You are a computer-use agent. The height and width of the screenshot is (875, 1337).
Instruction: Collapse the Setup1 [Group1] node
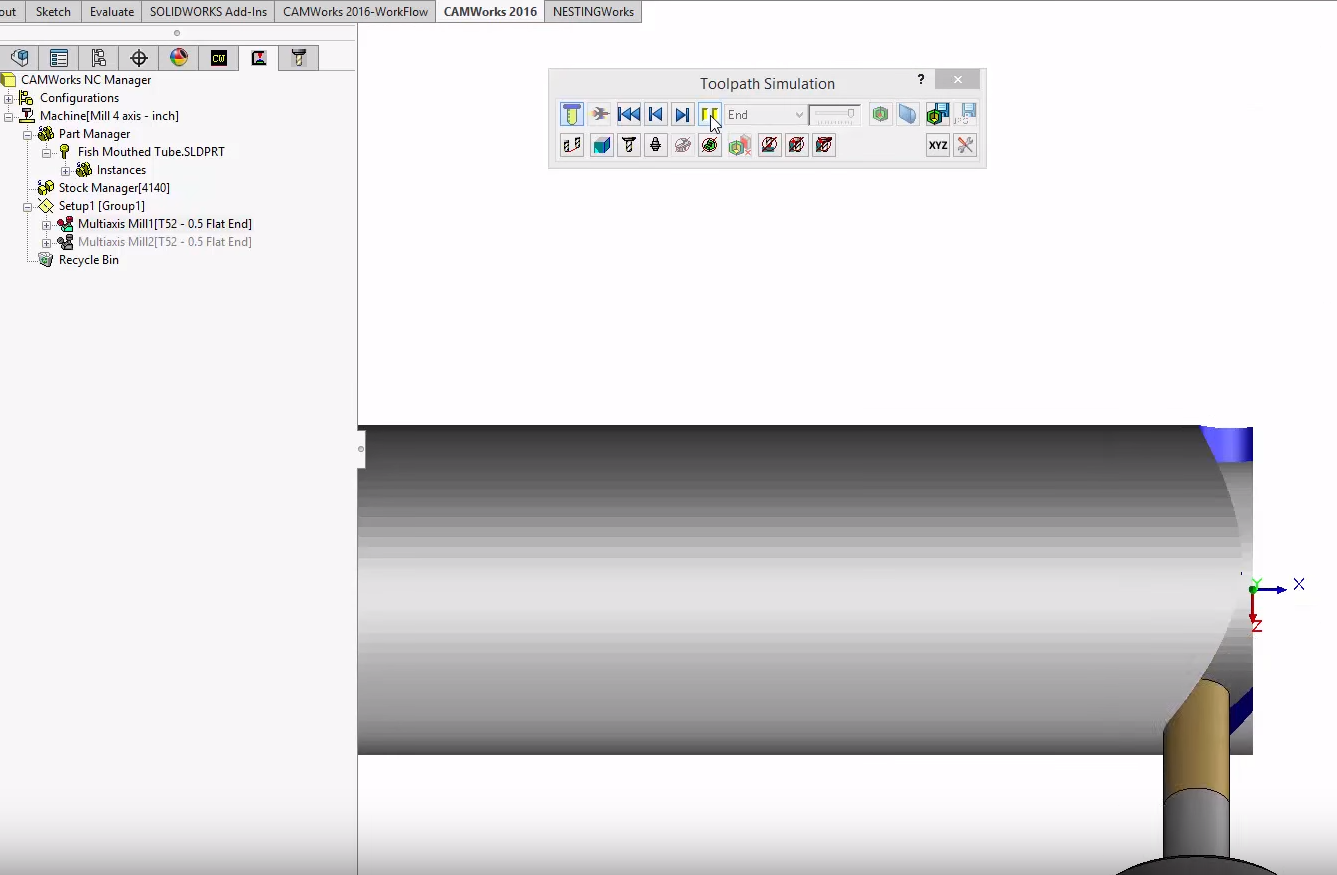pos(28,206)
